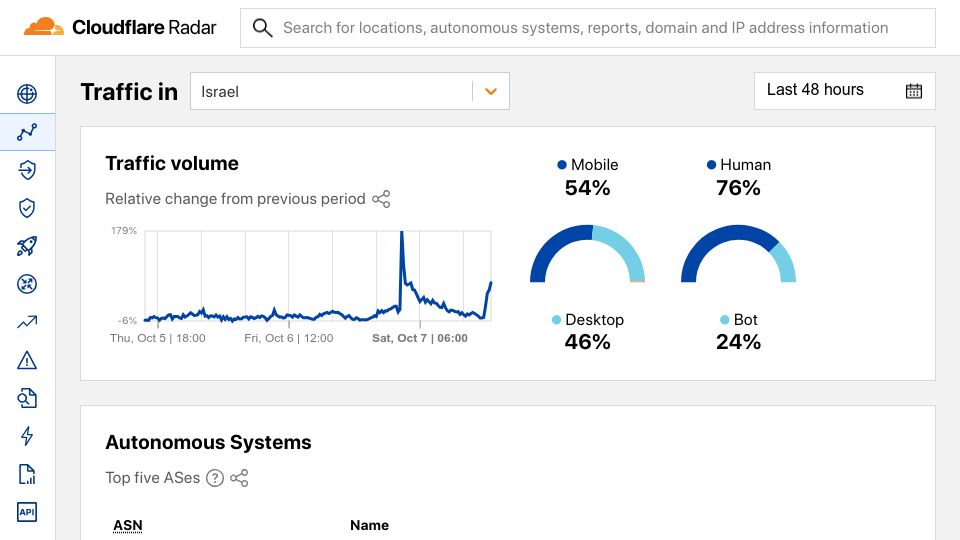The width and height of the screenshot is (960, 540).
Task: Click the Fri, Oct 6 | 12:00 label
Action: pyautogui.click(x=289, y=338)
